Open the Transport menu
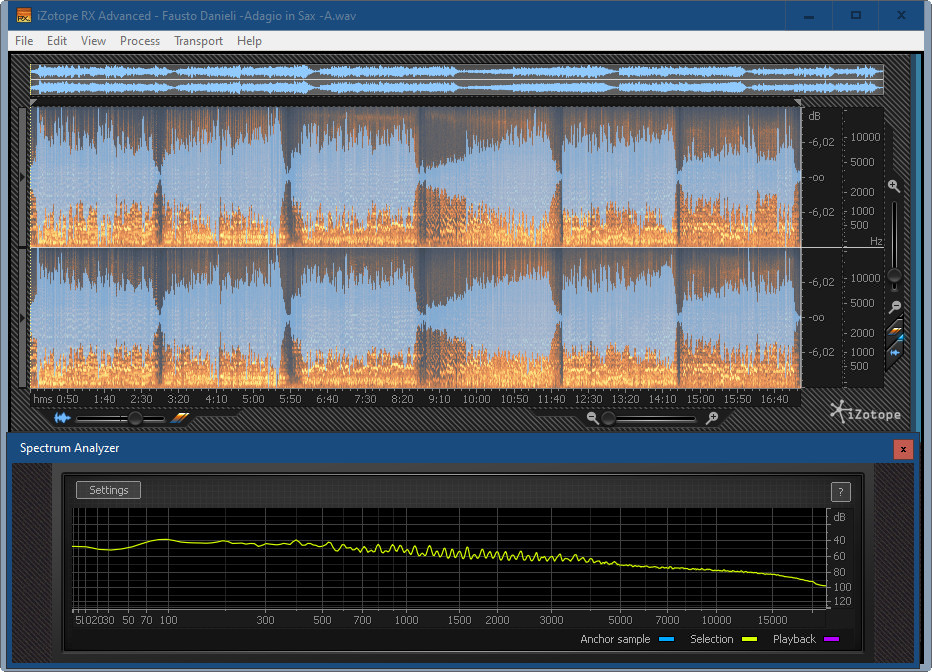Screen dimensions: 932x672 point(198,41)
